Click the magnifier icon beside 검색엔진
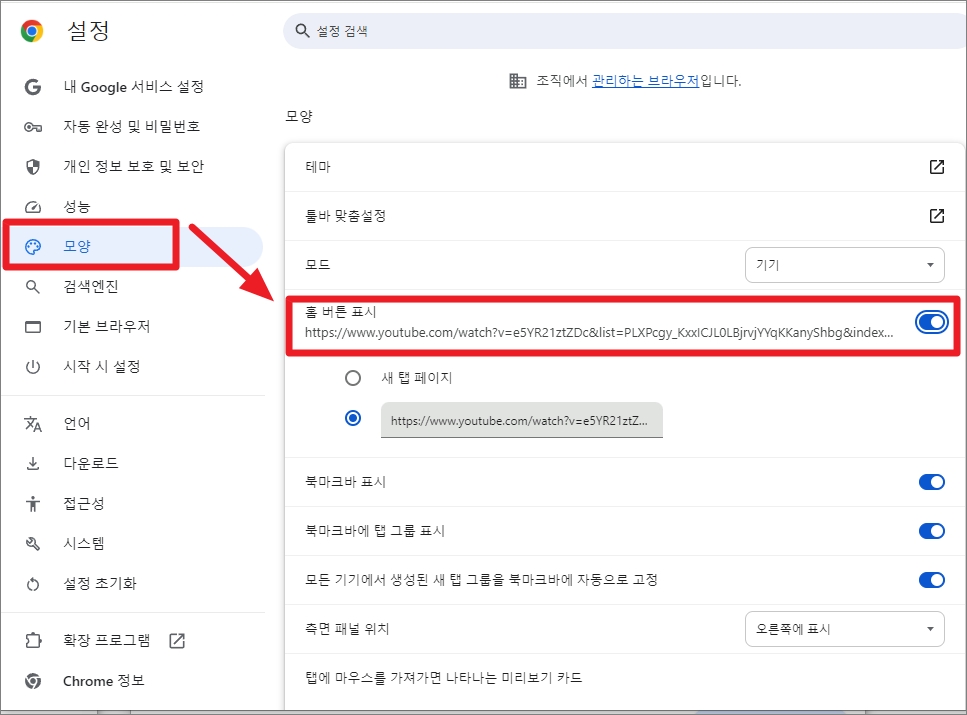This screenshot has width=967, height=715. point(33,287)
